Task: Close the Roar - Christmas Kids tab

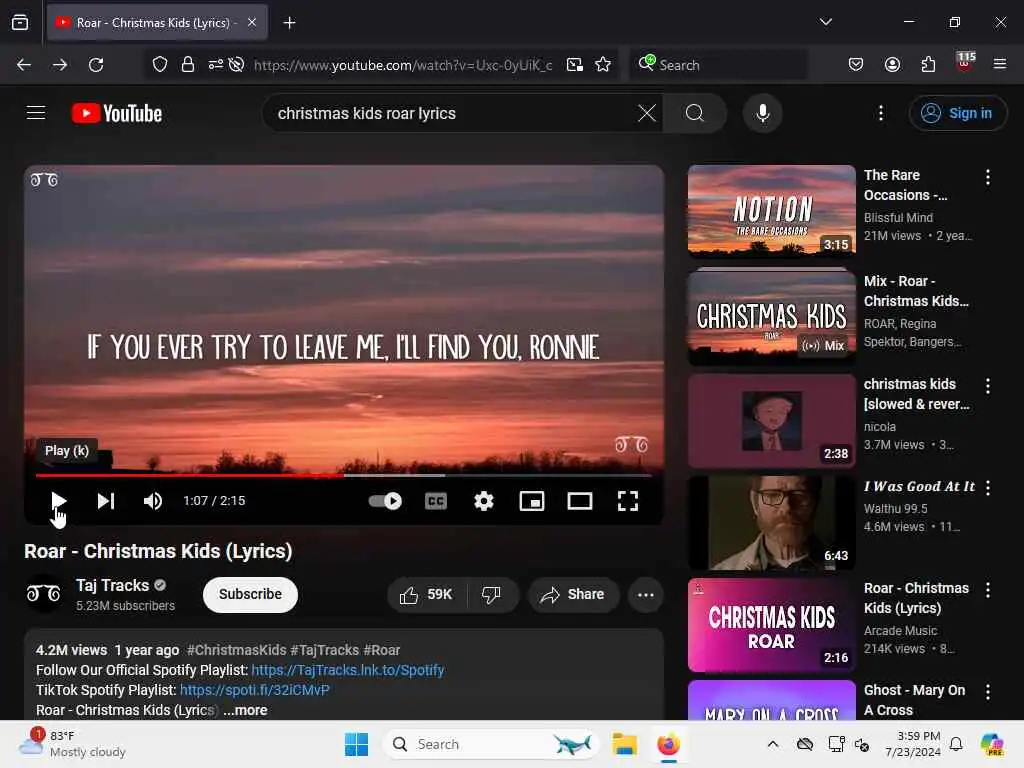Action: tap(252, 22)
